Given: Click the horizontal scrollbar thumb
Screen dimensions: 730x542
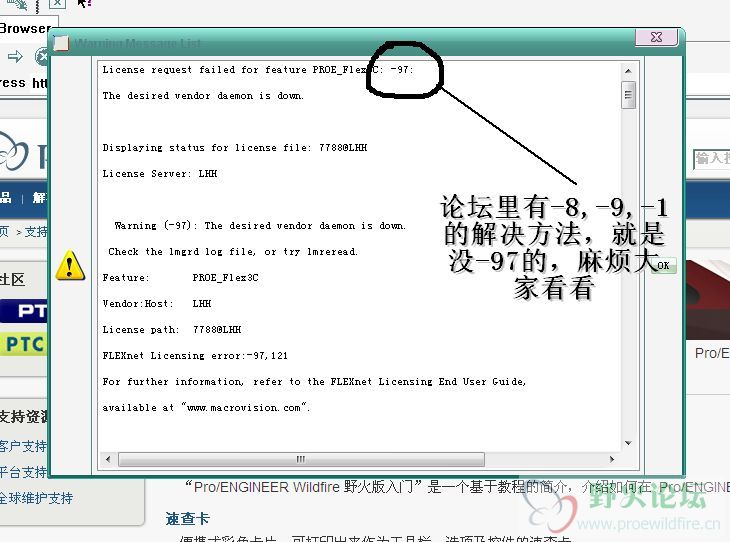Looking at the screenshot, I should tap(301, 460).
